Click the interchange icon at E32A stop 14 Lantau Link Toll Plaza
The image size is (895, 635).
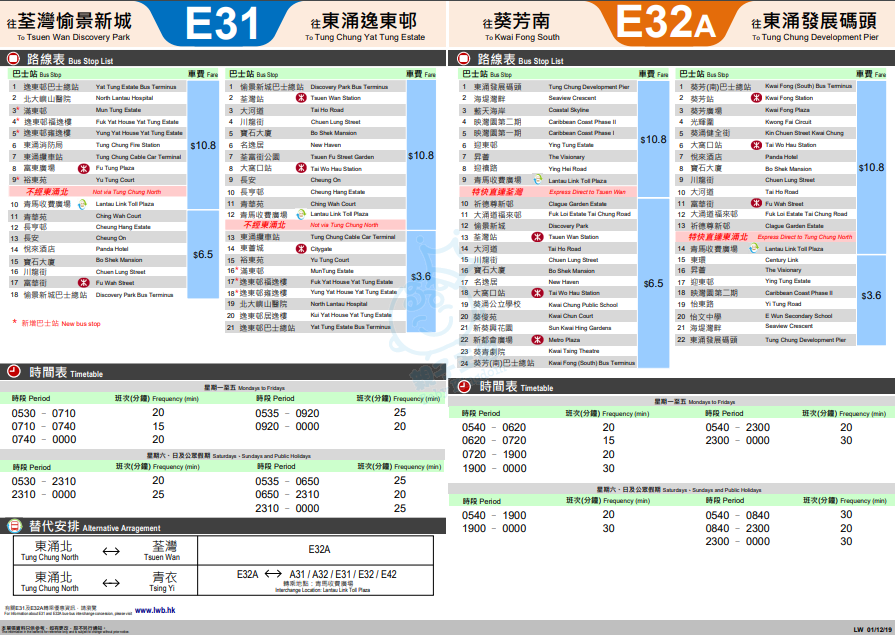[x=754, y=248]
